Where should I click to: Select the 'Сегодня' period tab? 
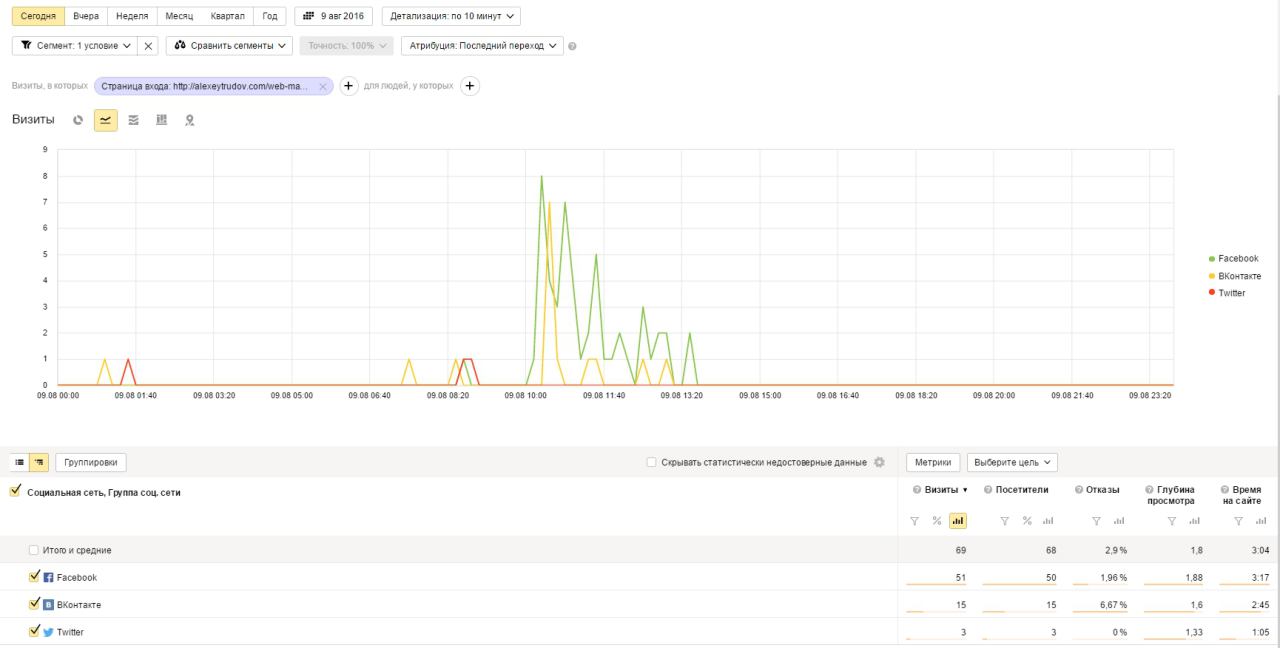tap(38, 16)
